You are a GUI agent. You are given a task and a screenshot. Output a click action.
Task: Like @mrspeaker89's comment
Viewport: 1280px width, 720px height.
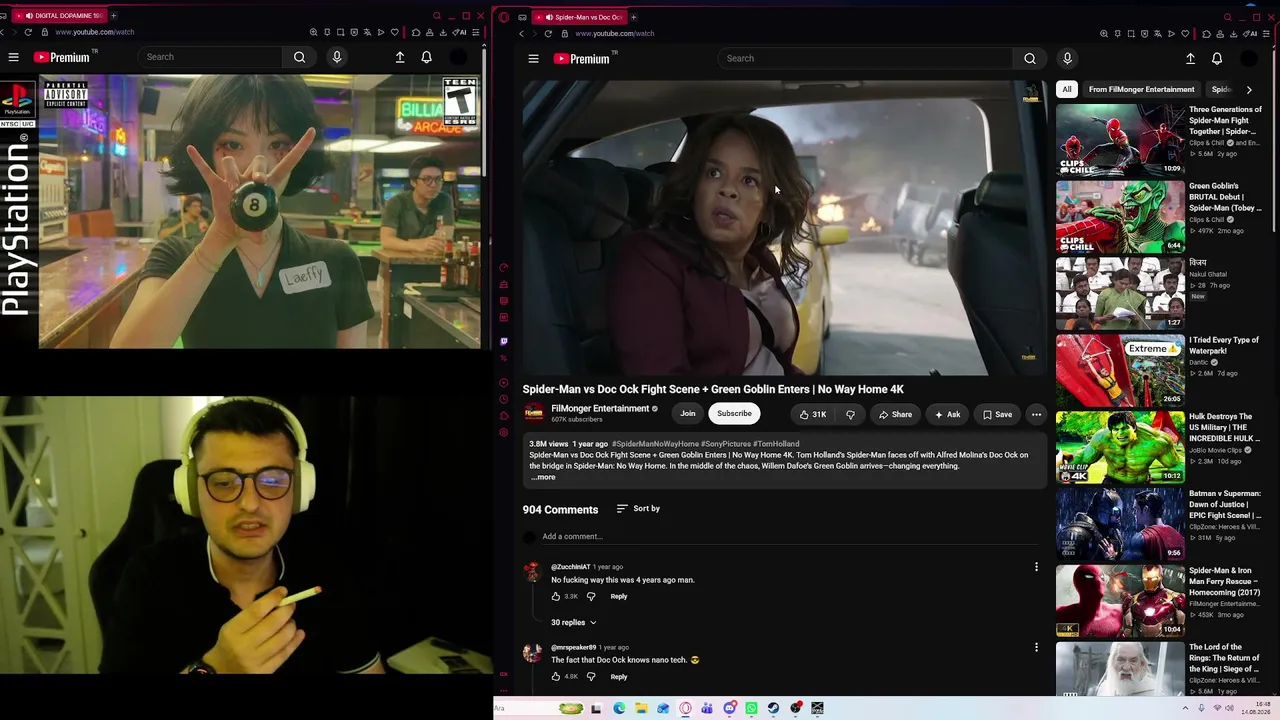[556, 677]
